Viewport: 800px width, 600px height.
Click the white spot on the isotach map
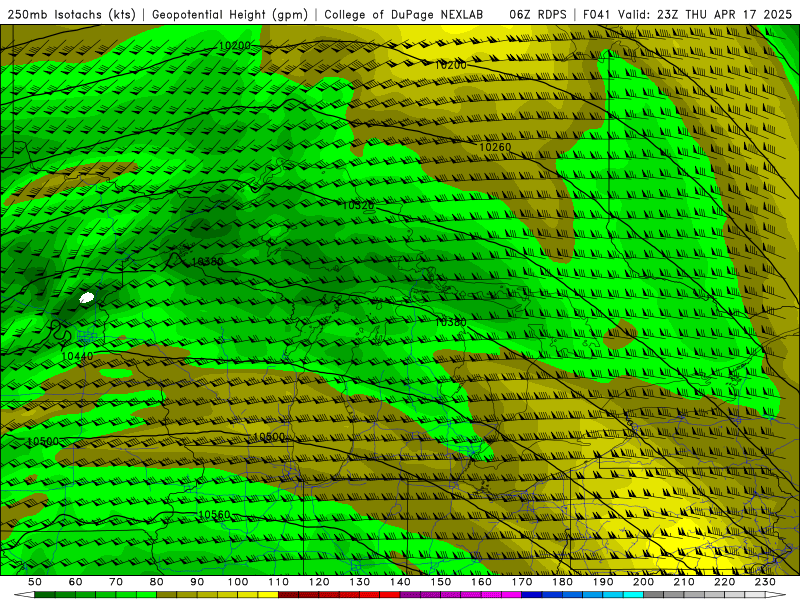pos(87,297)
